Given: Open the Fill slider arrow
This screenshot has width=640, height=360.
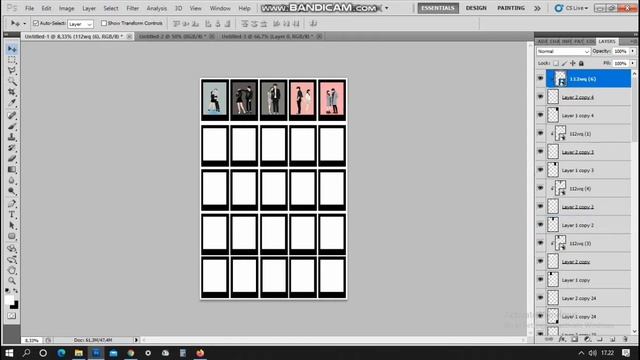Looking at the screenshot, I should click(633, 63).
